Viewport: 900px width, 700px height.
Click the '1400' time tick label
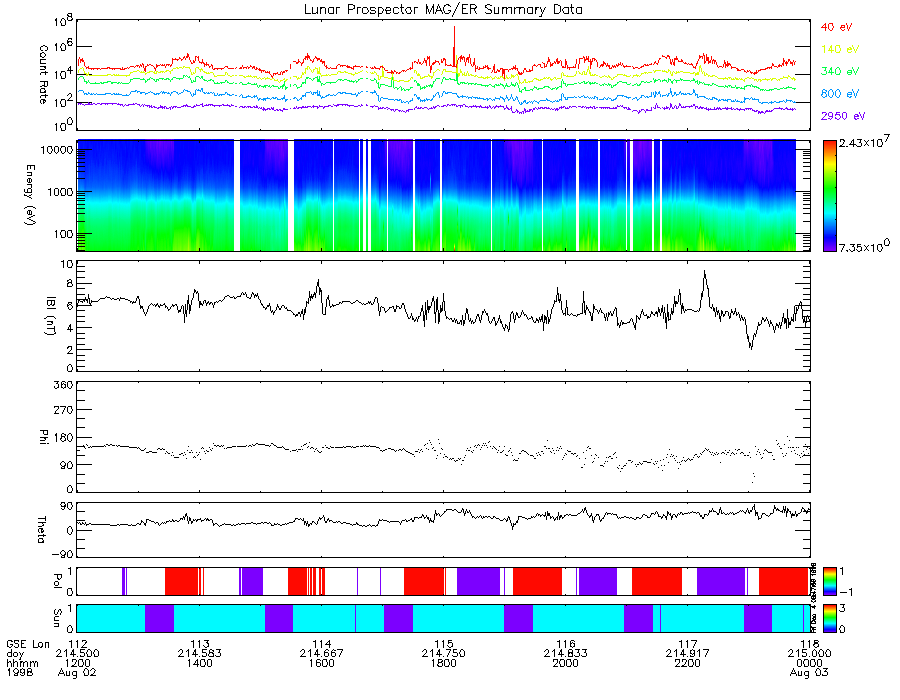point(199,663)
